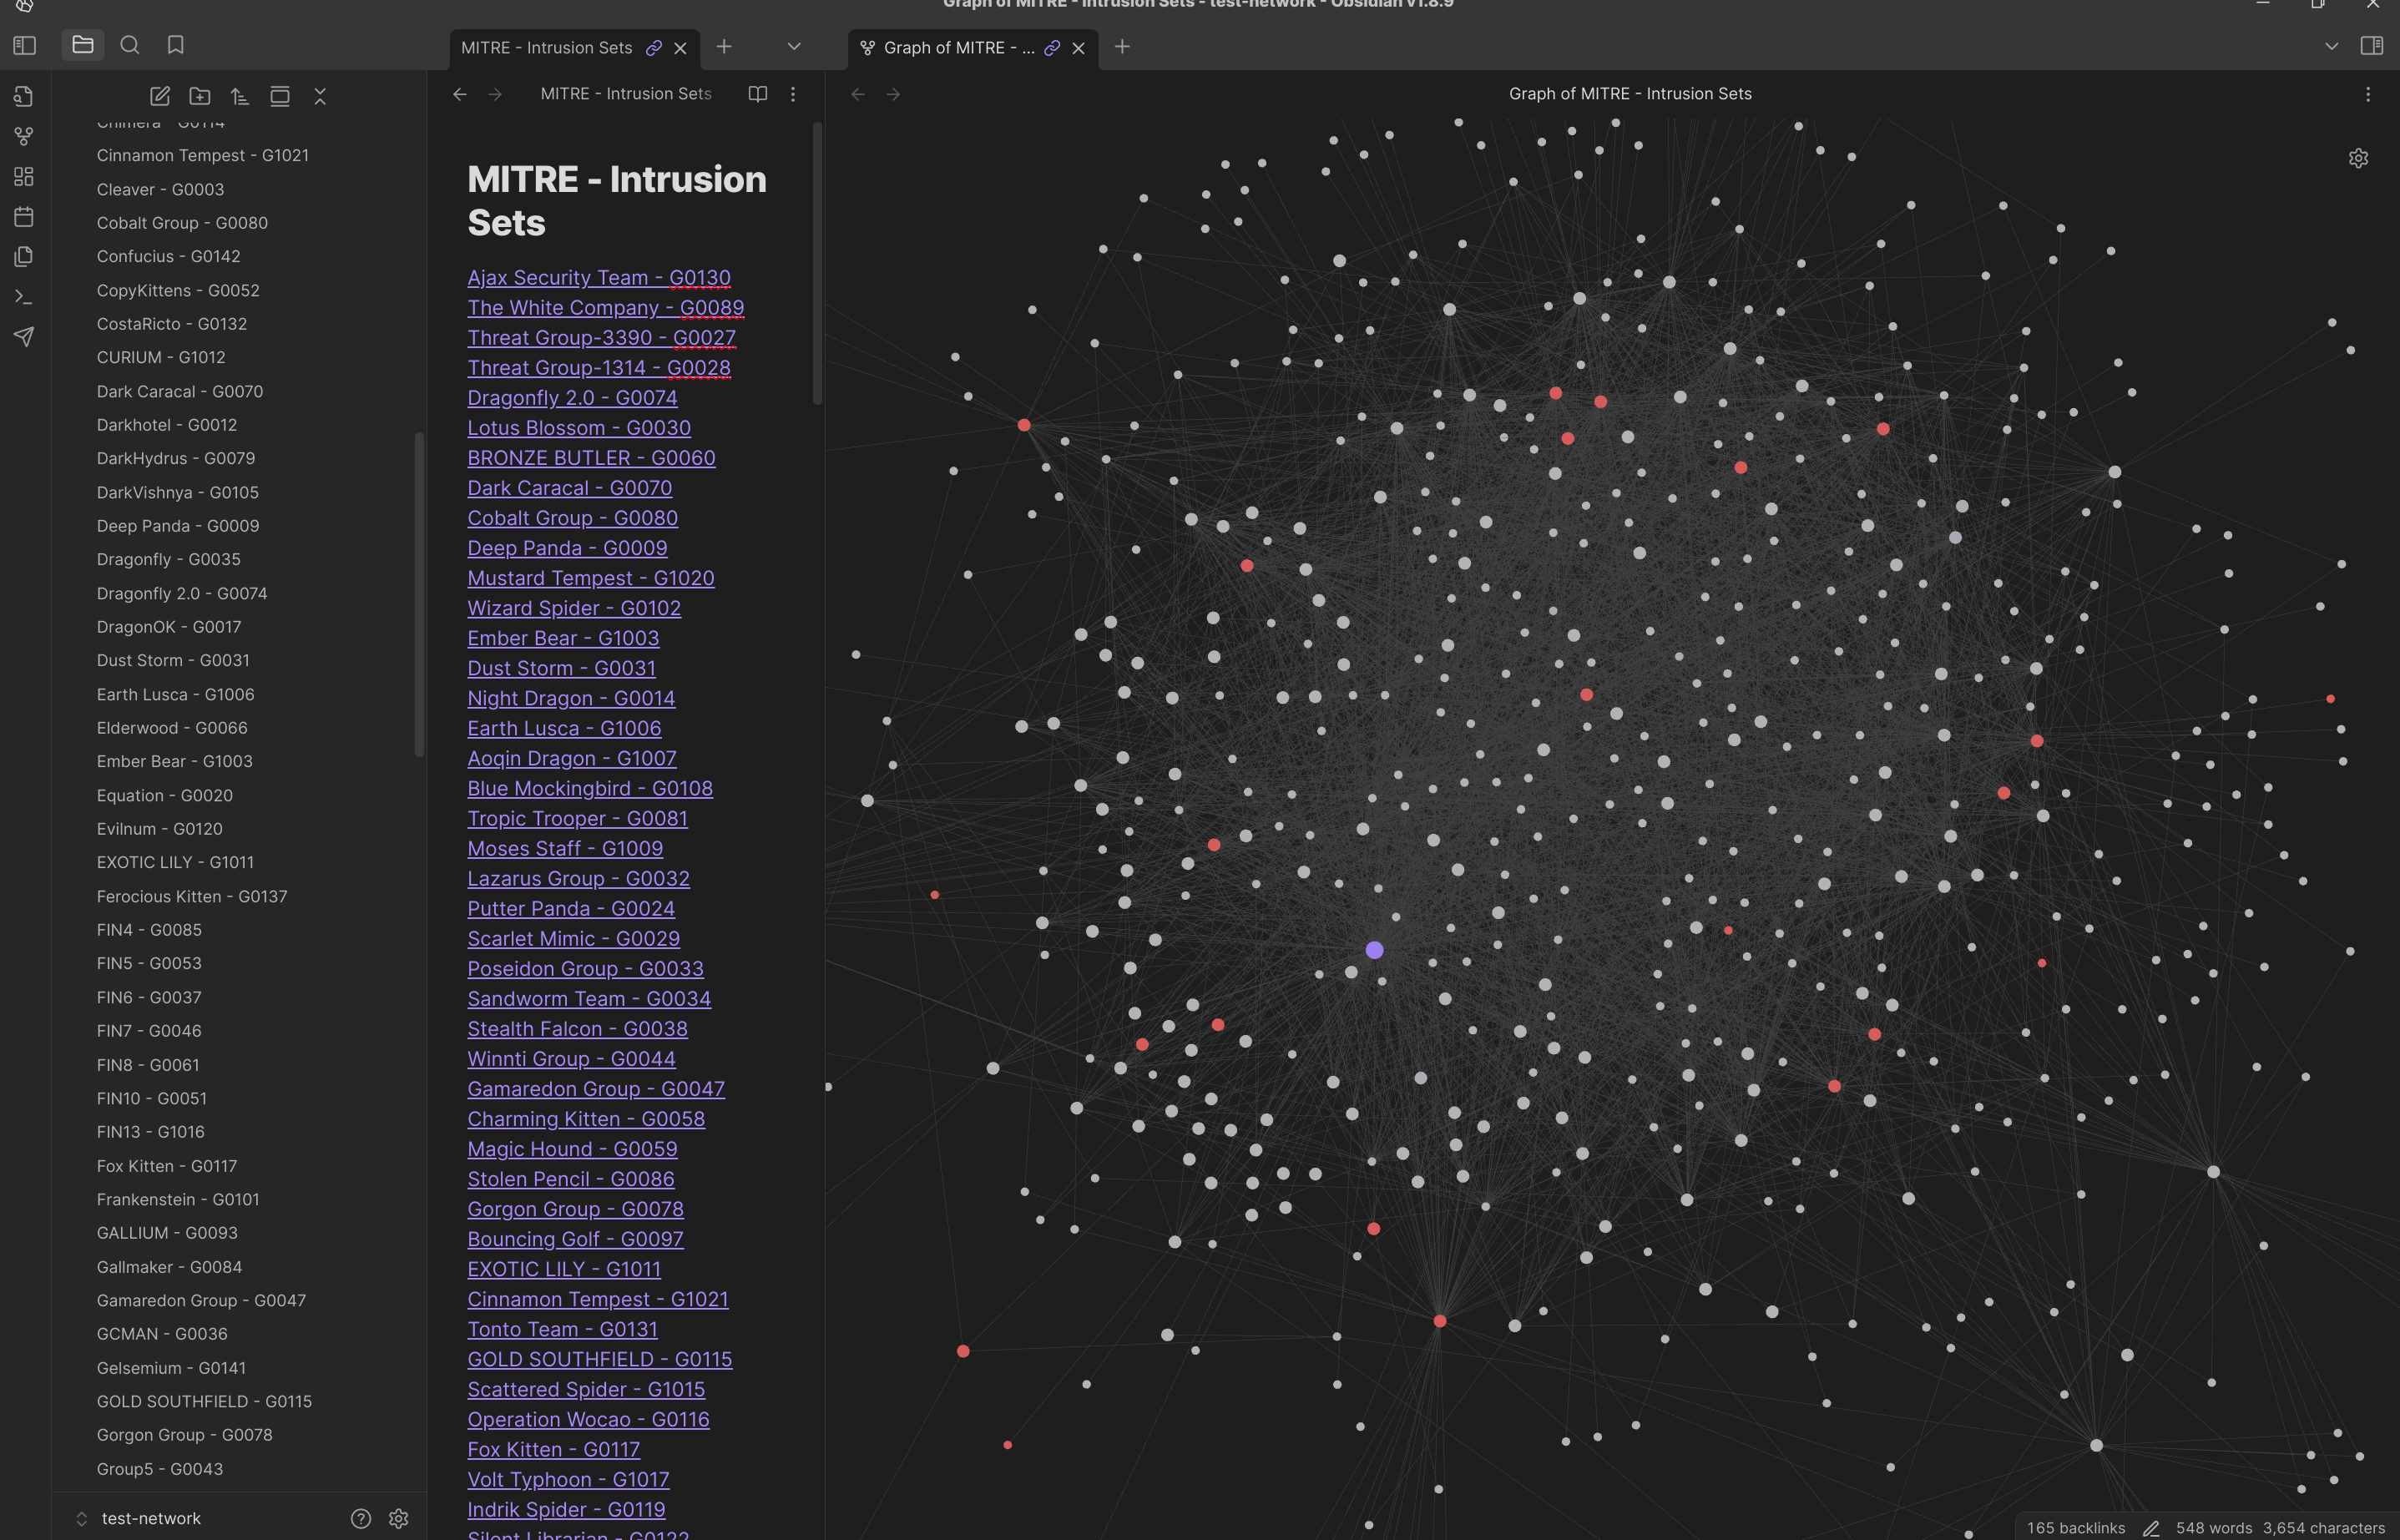Collapse all folders in explorer
2400x1540 pixels.
point(320,96)
